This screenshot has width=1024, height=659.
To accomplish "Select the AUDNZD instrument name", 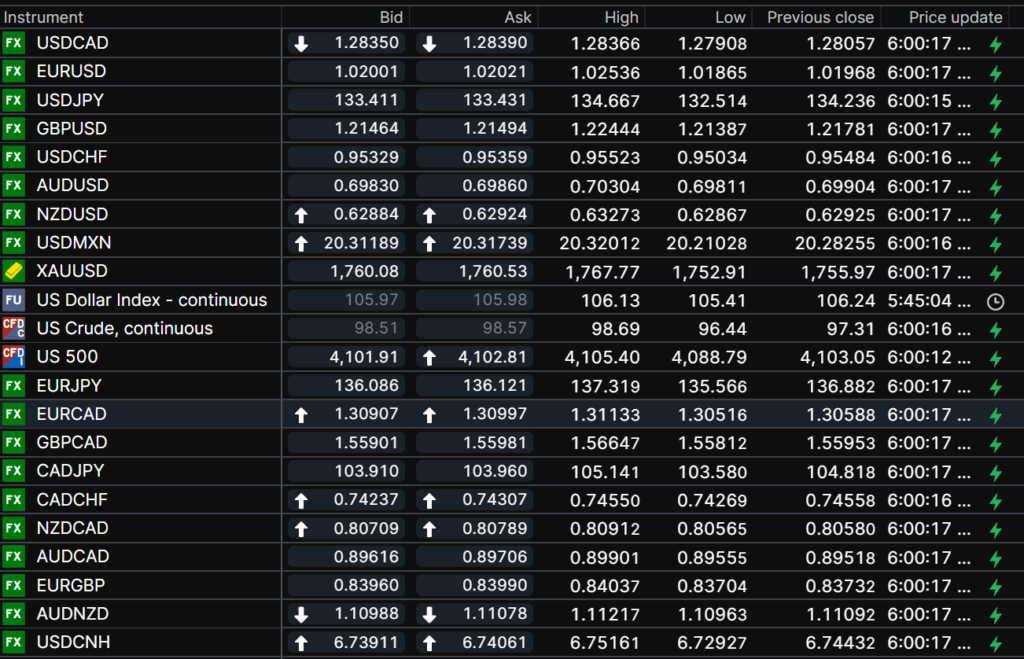I will pyautogui.click(x=73, y=614).
